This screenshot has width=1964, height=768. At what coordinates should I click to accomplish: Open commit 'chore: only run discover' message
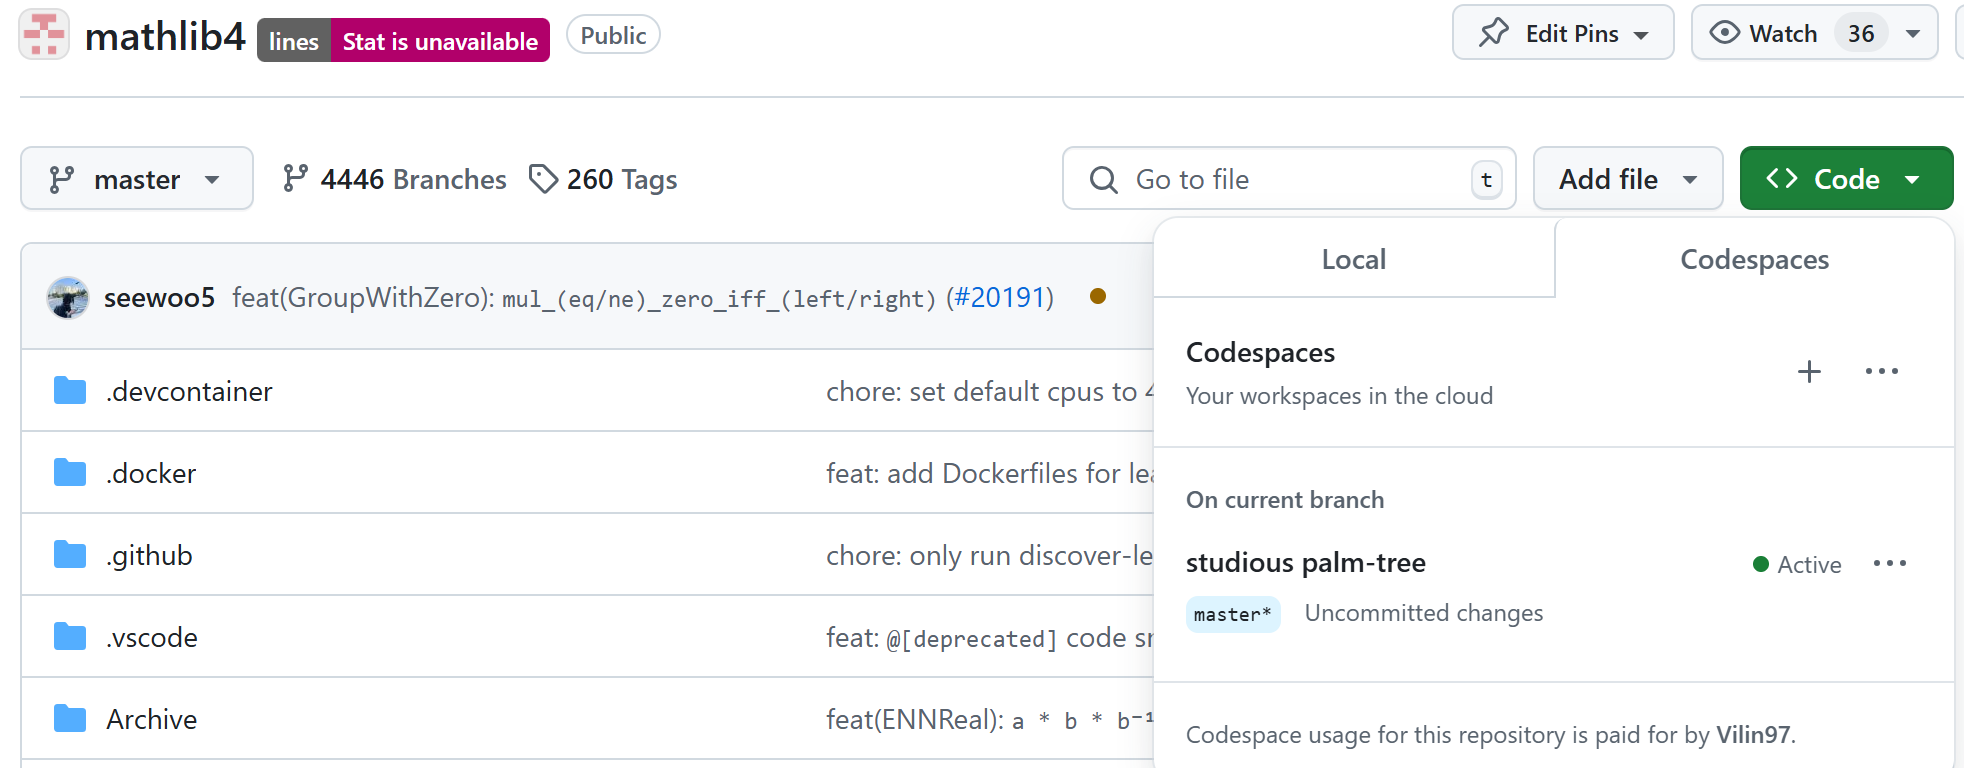990,555
